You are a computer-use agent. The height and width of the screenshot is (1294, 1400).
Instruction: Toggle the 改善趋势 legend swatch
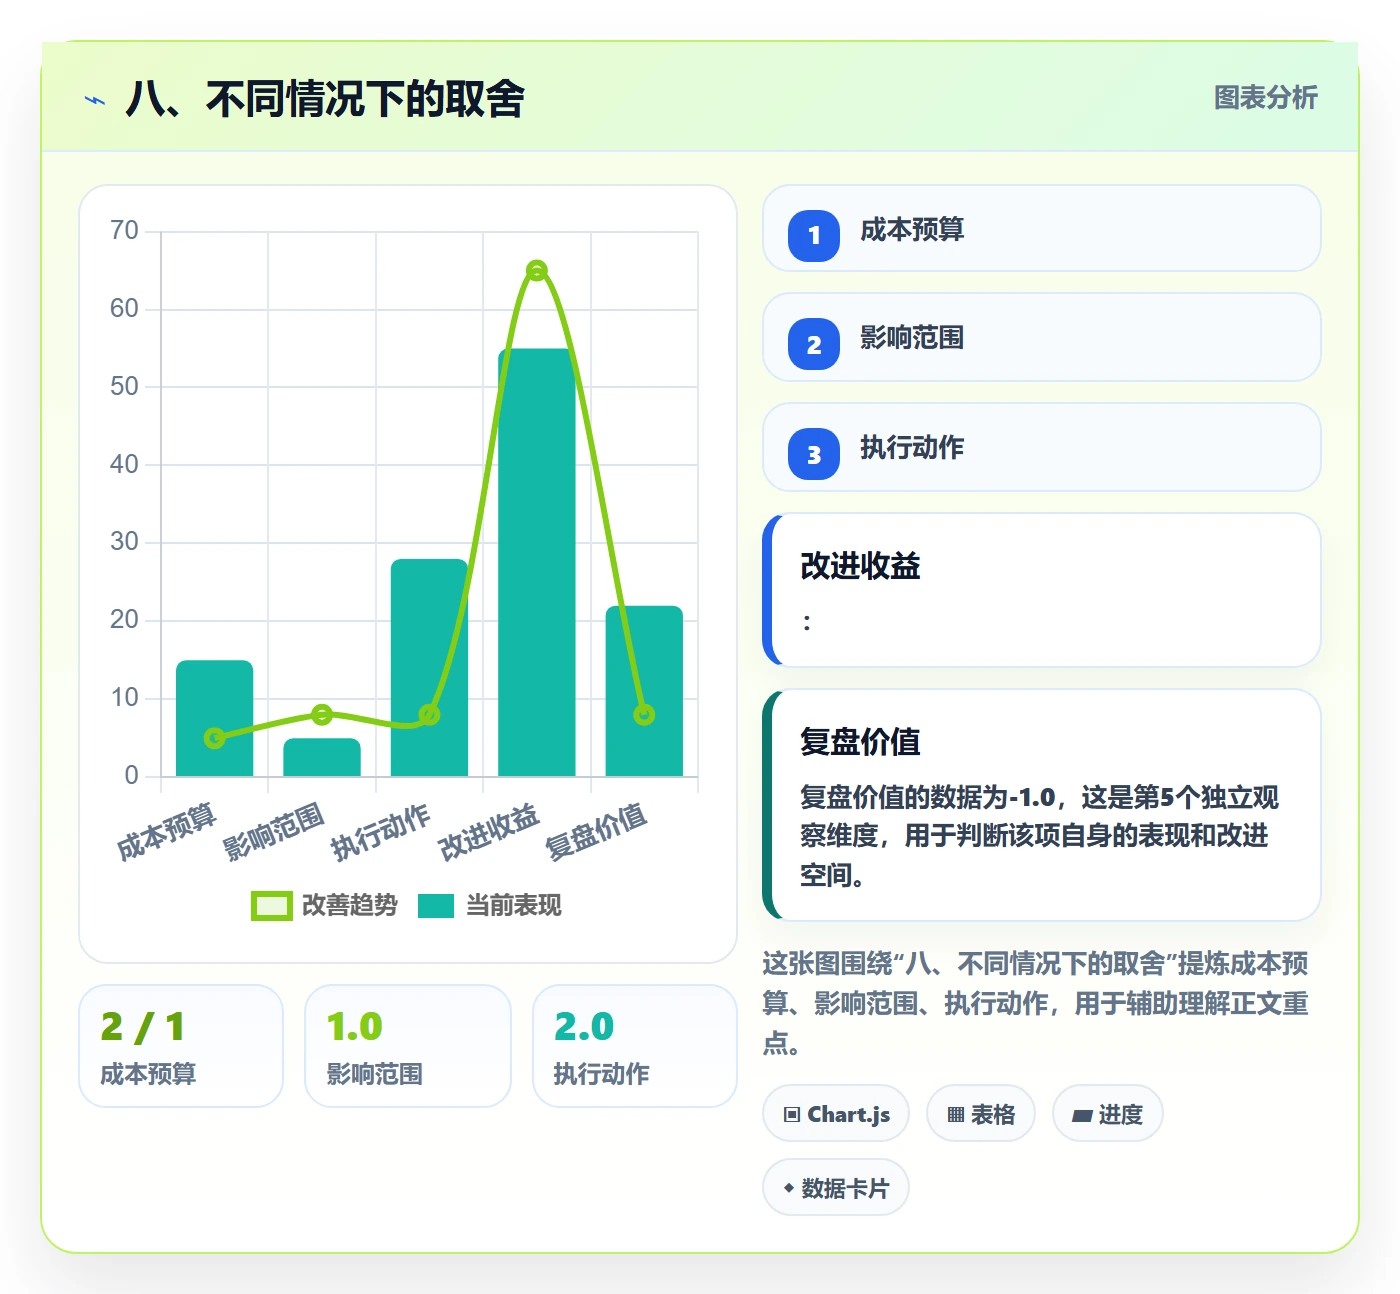click(x=271, y=906)
